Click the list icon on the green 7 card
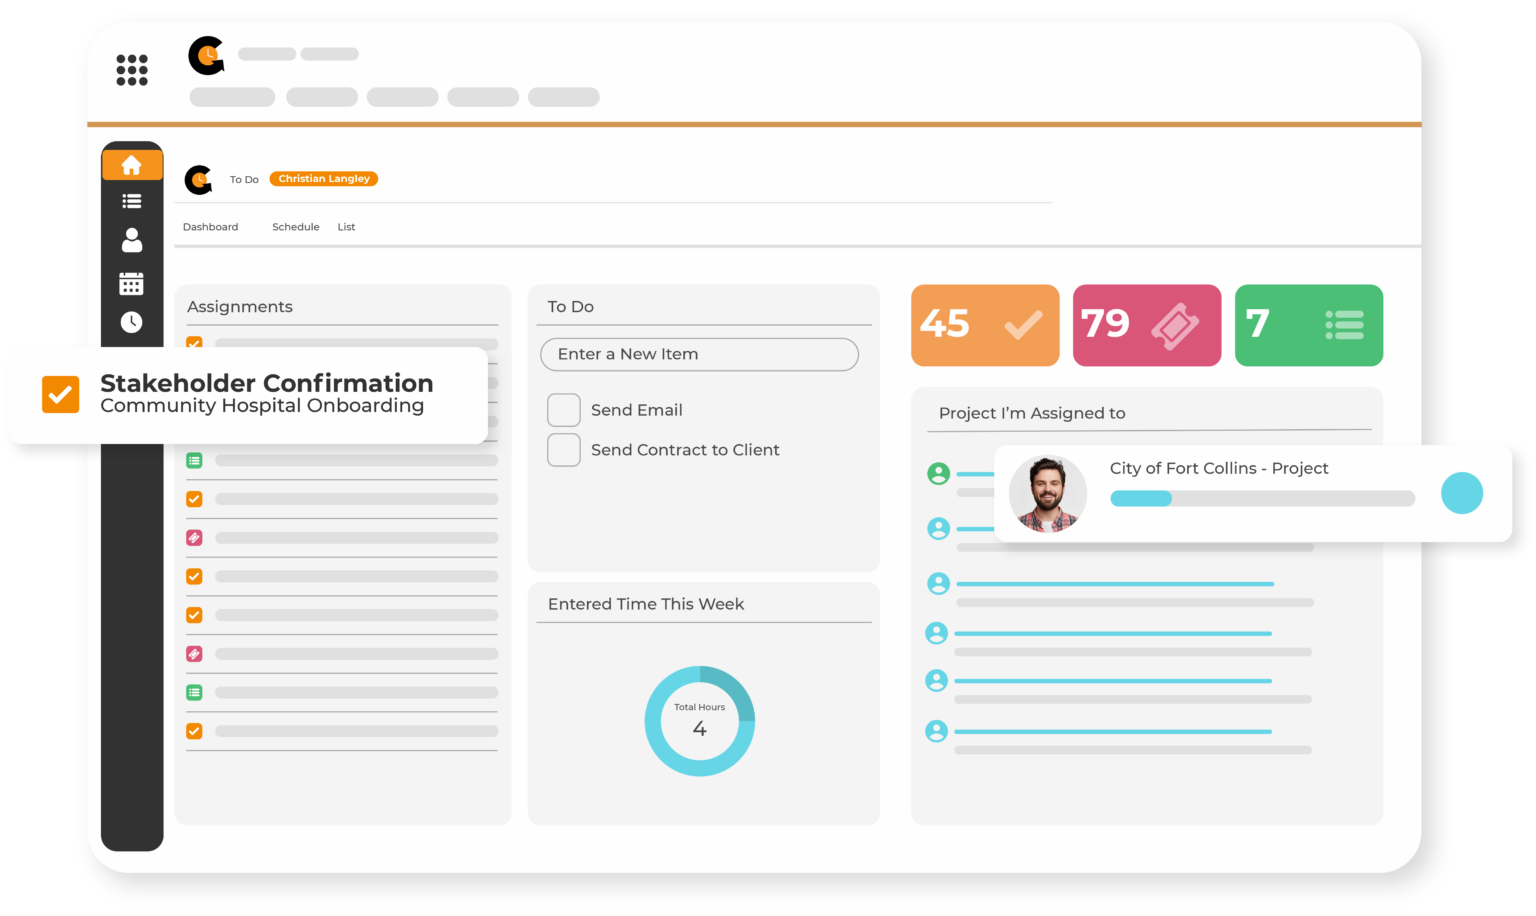This screenshot has width=1536, height=916. [x=1344, y=324]
